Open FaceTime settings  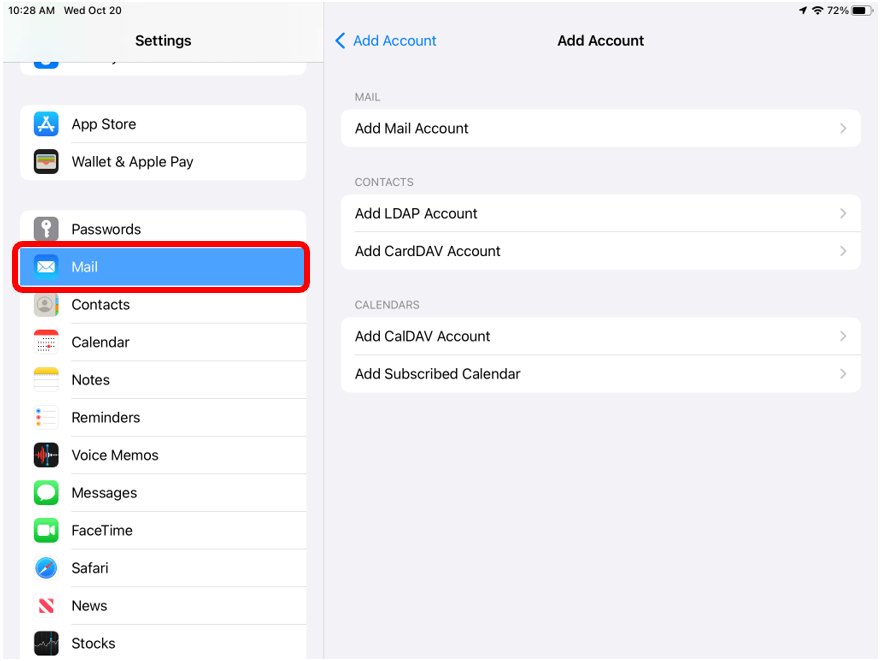163,531
